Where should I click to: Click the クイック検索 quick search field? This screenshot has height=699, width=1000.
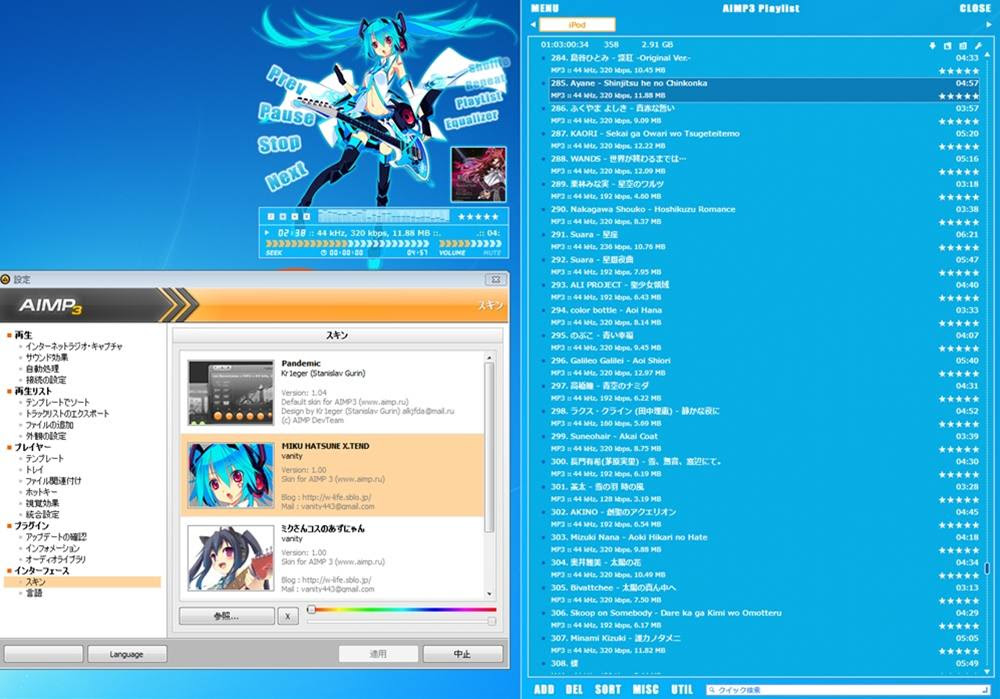click(x=848, y=690)
